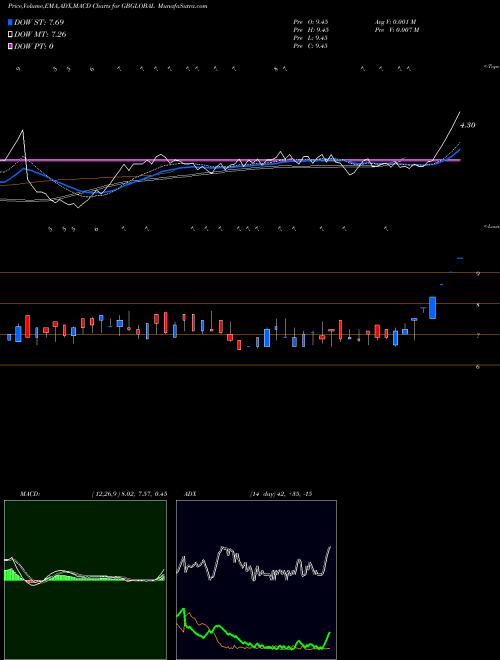Click the ADX (14 day) values text

(281, 494)
